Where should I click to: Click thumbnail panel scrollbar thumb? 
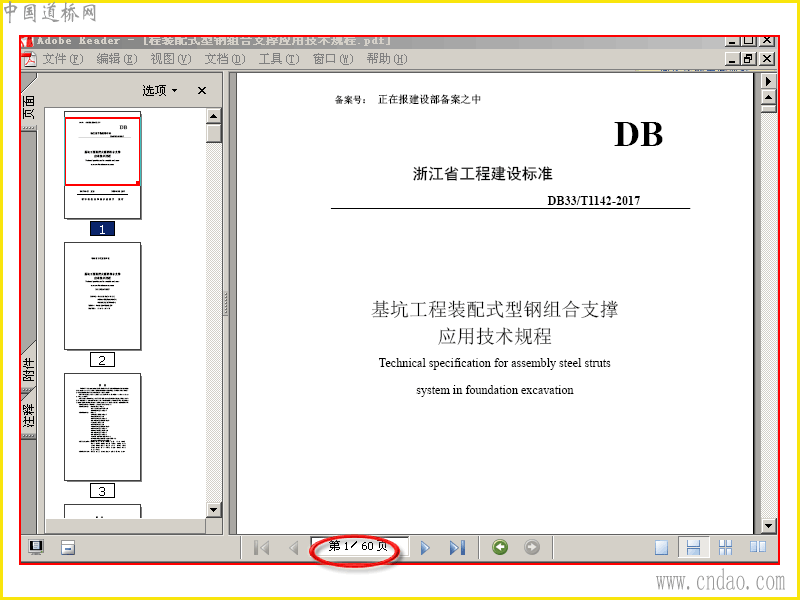click(x=214, y=134)
